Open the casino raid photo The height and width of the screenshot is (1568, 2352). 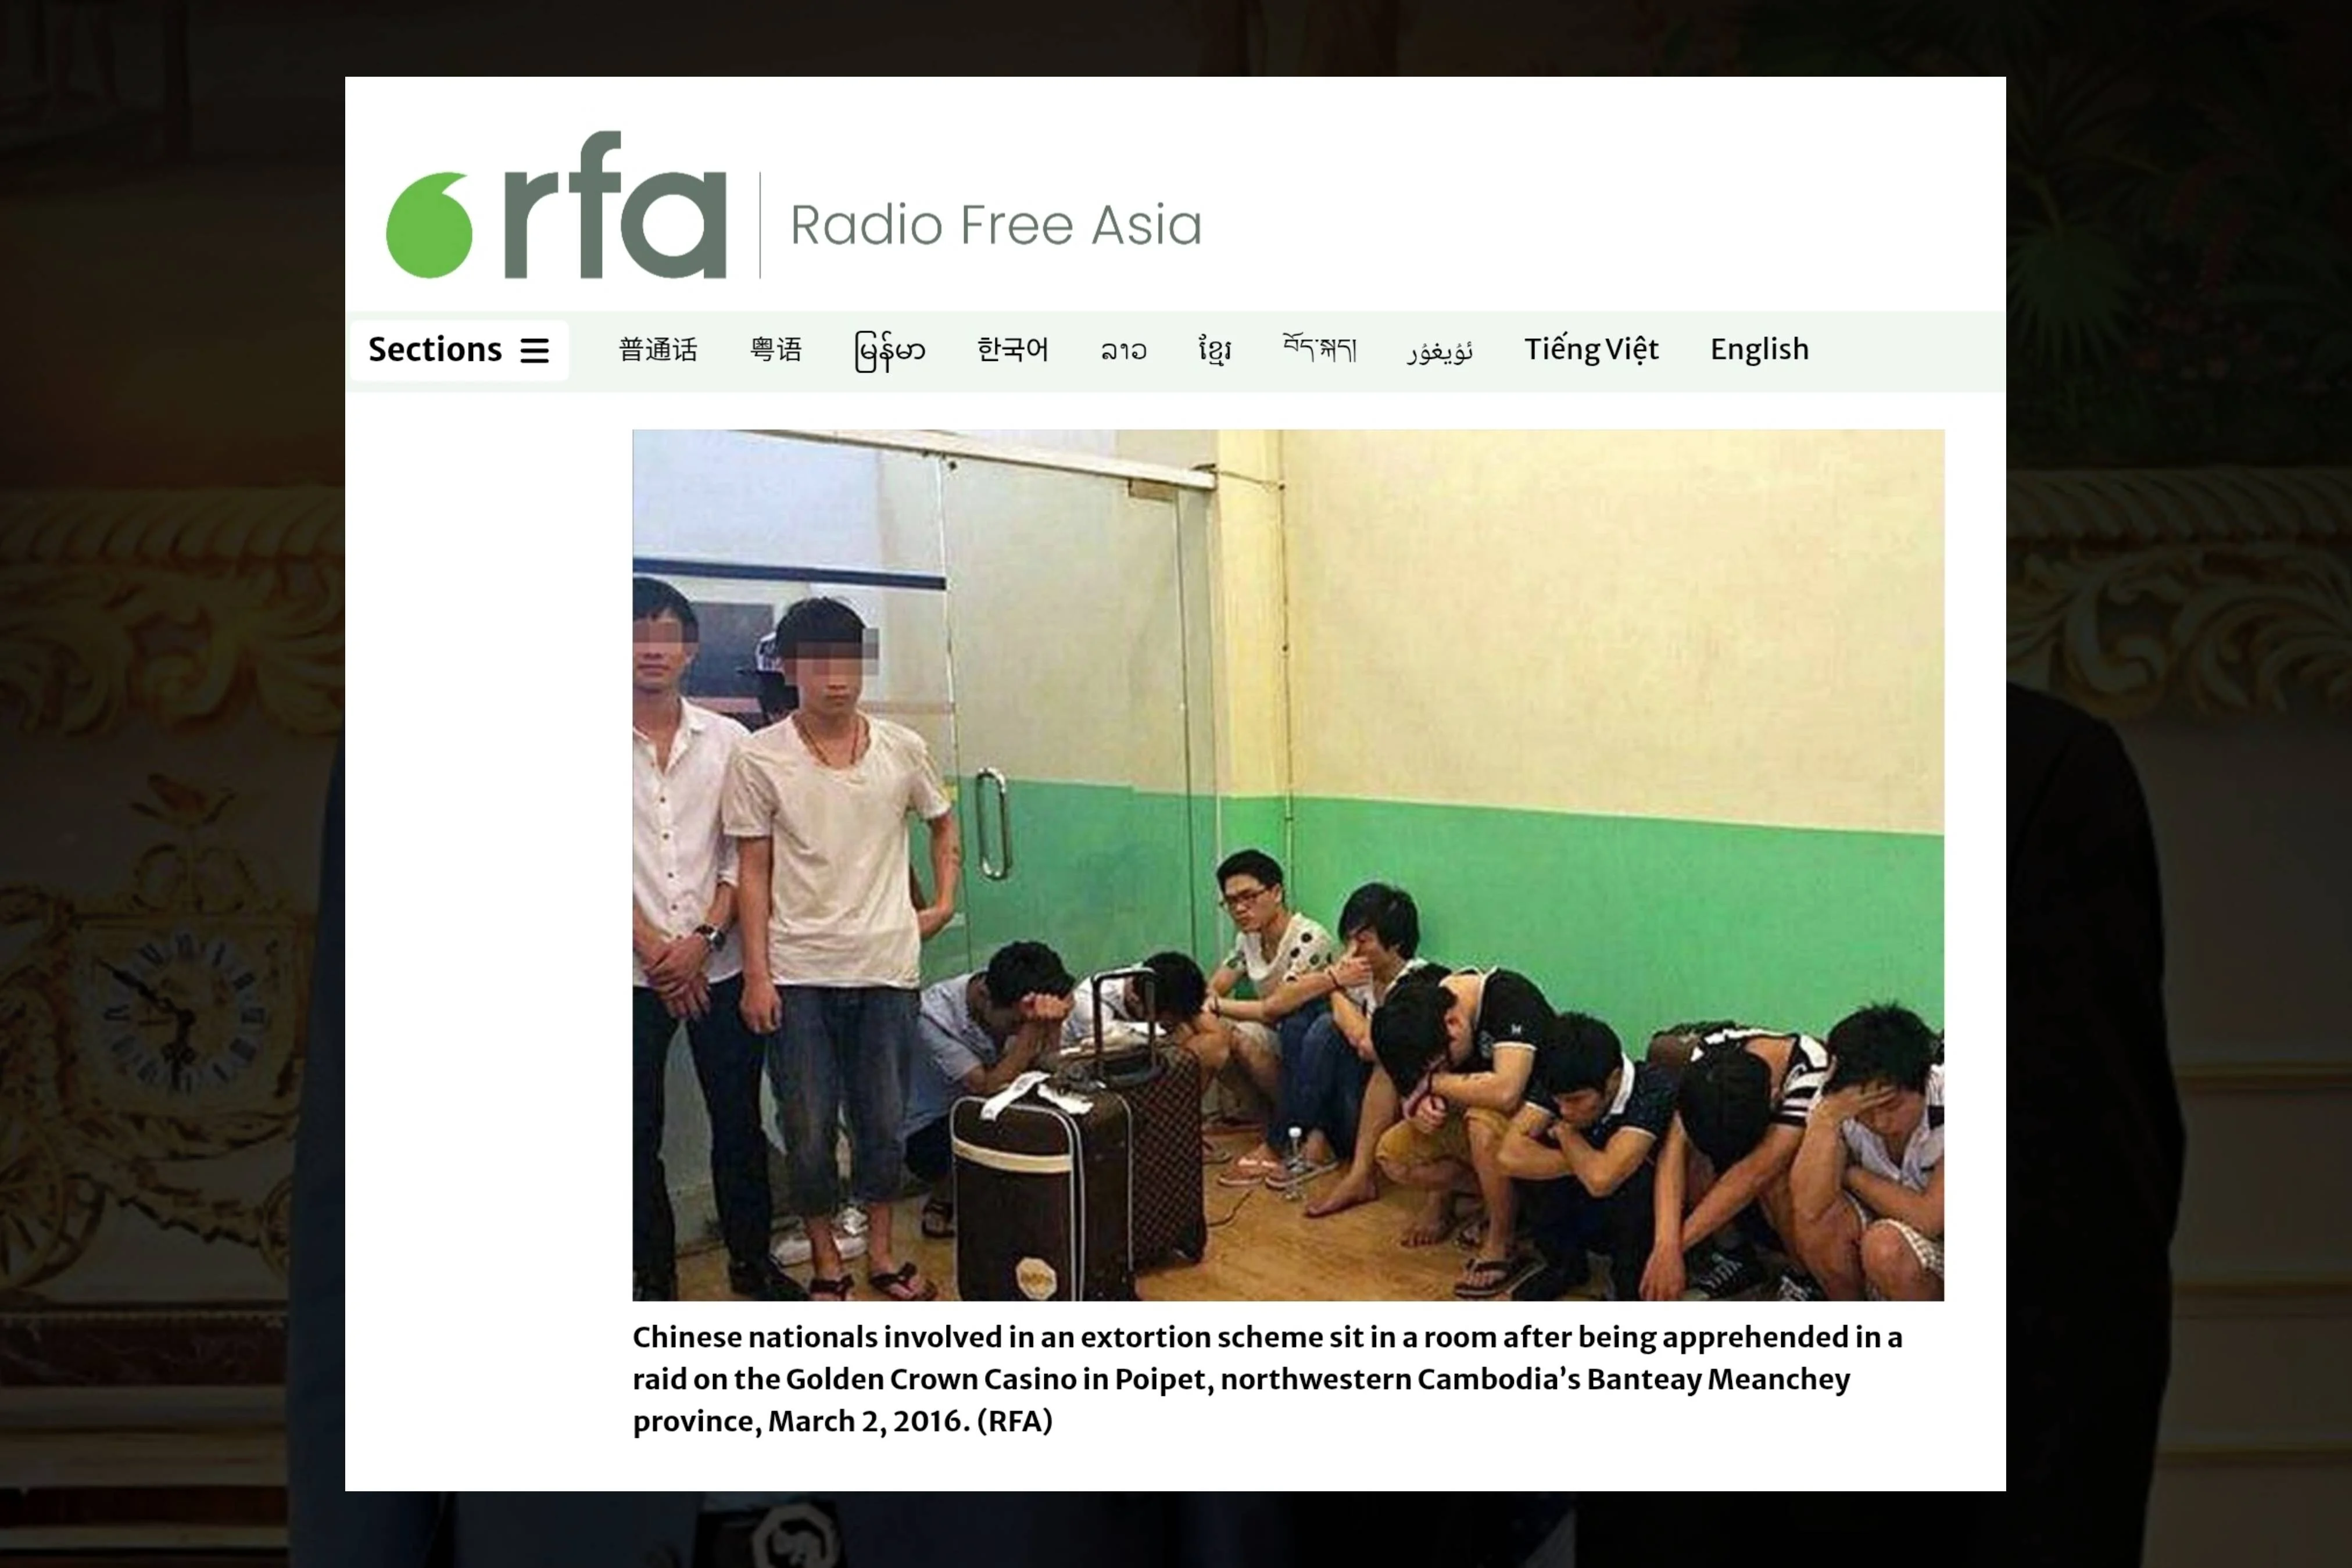click(x=1288, y=865)
